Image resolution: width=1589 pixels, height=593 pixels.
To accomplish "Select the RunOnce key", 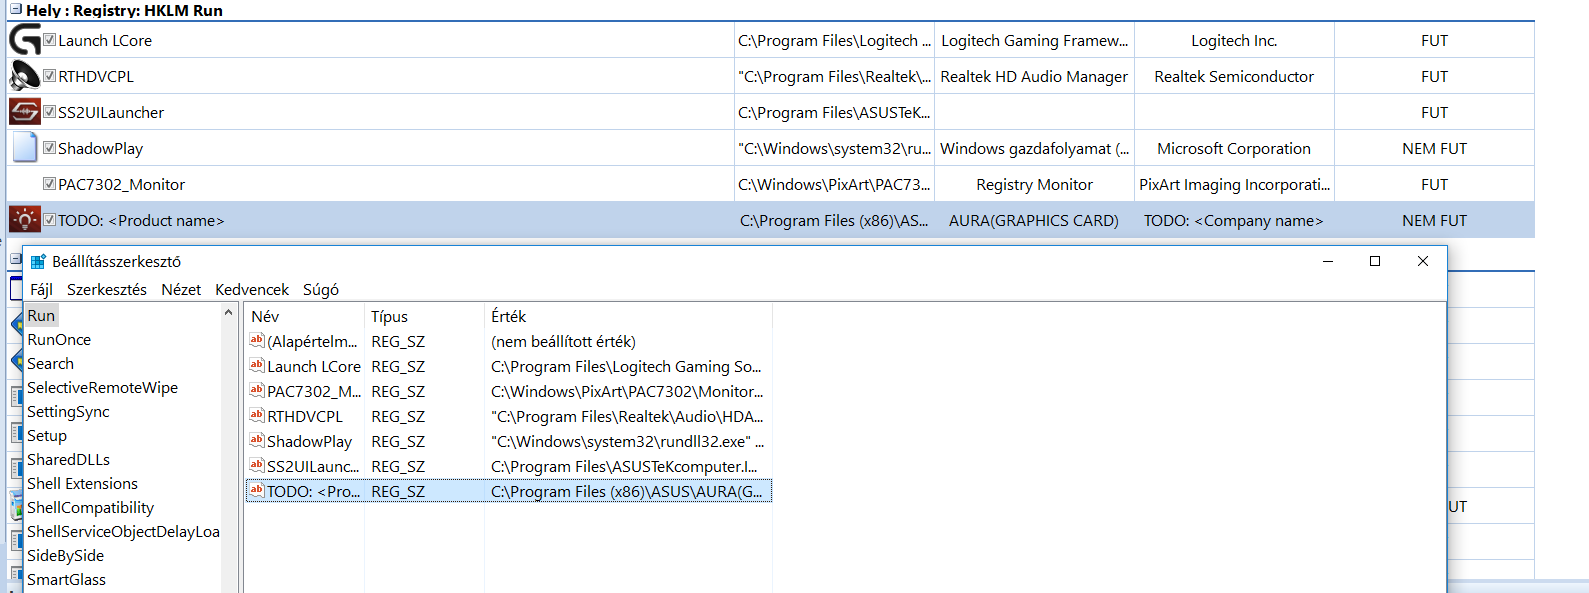I will 59,340.
